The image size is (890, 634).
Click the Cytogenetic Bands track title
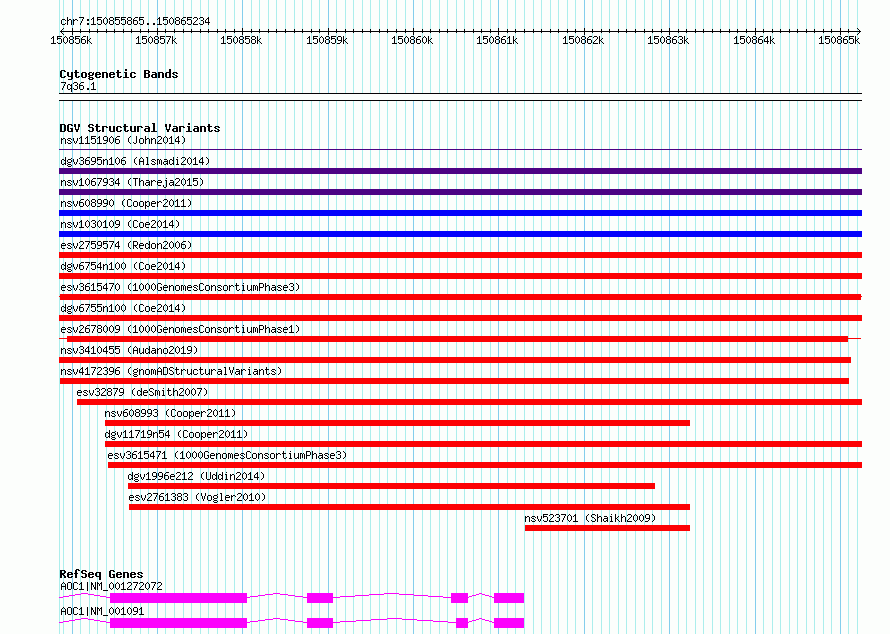[x=119, y=74]
